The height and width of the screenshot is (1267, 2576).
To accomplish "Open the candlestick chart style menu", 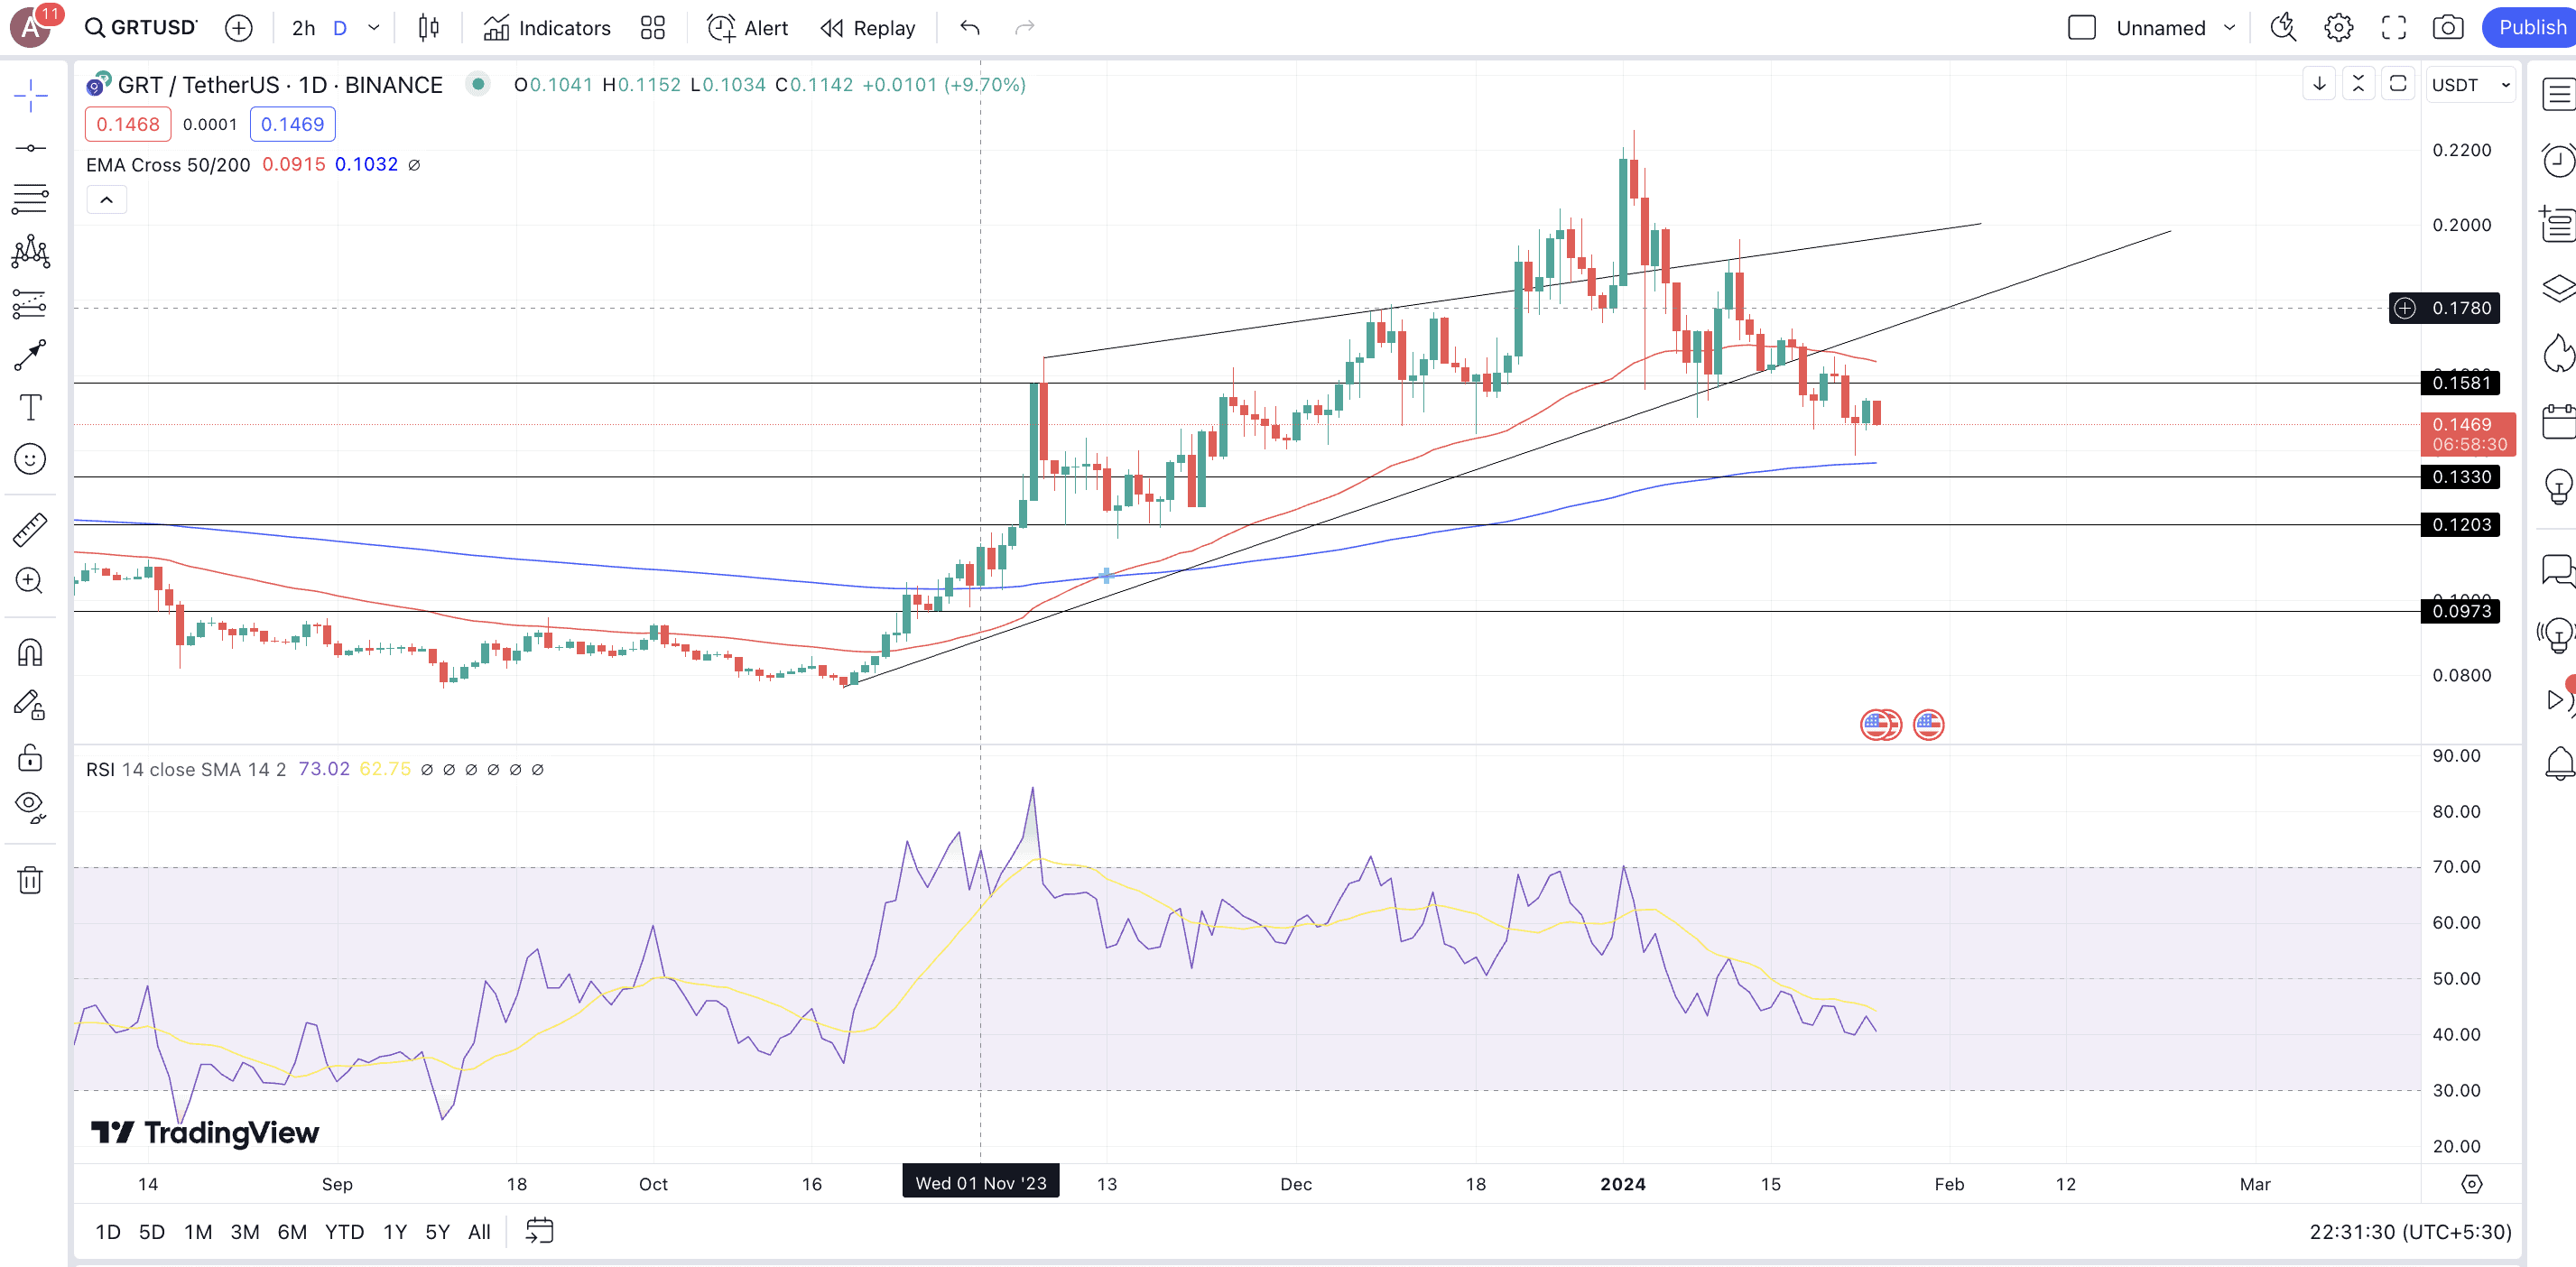I will [428, 28].
